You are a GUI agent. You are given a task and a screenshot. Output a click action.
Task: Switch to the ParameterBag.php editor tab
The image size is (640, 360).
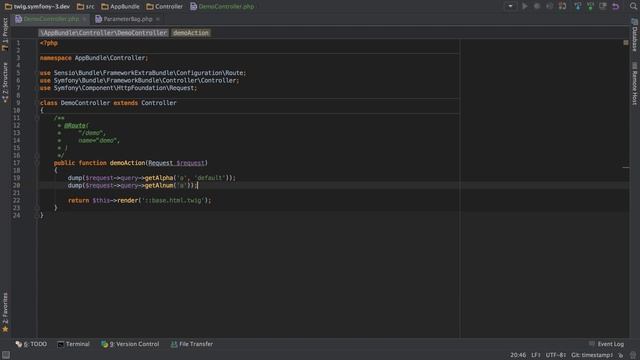127,19
